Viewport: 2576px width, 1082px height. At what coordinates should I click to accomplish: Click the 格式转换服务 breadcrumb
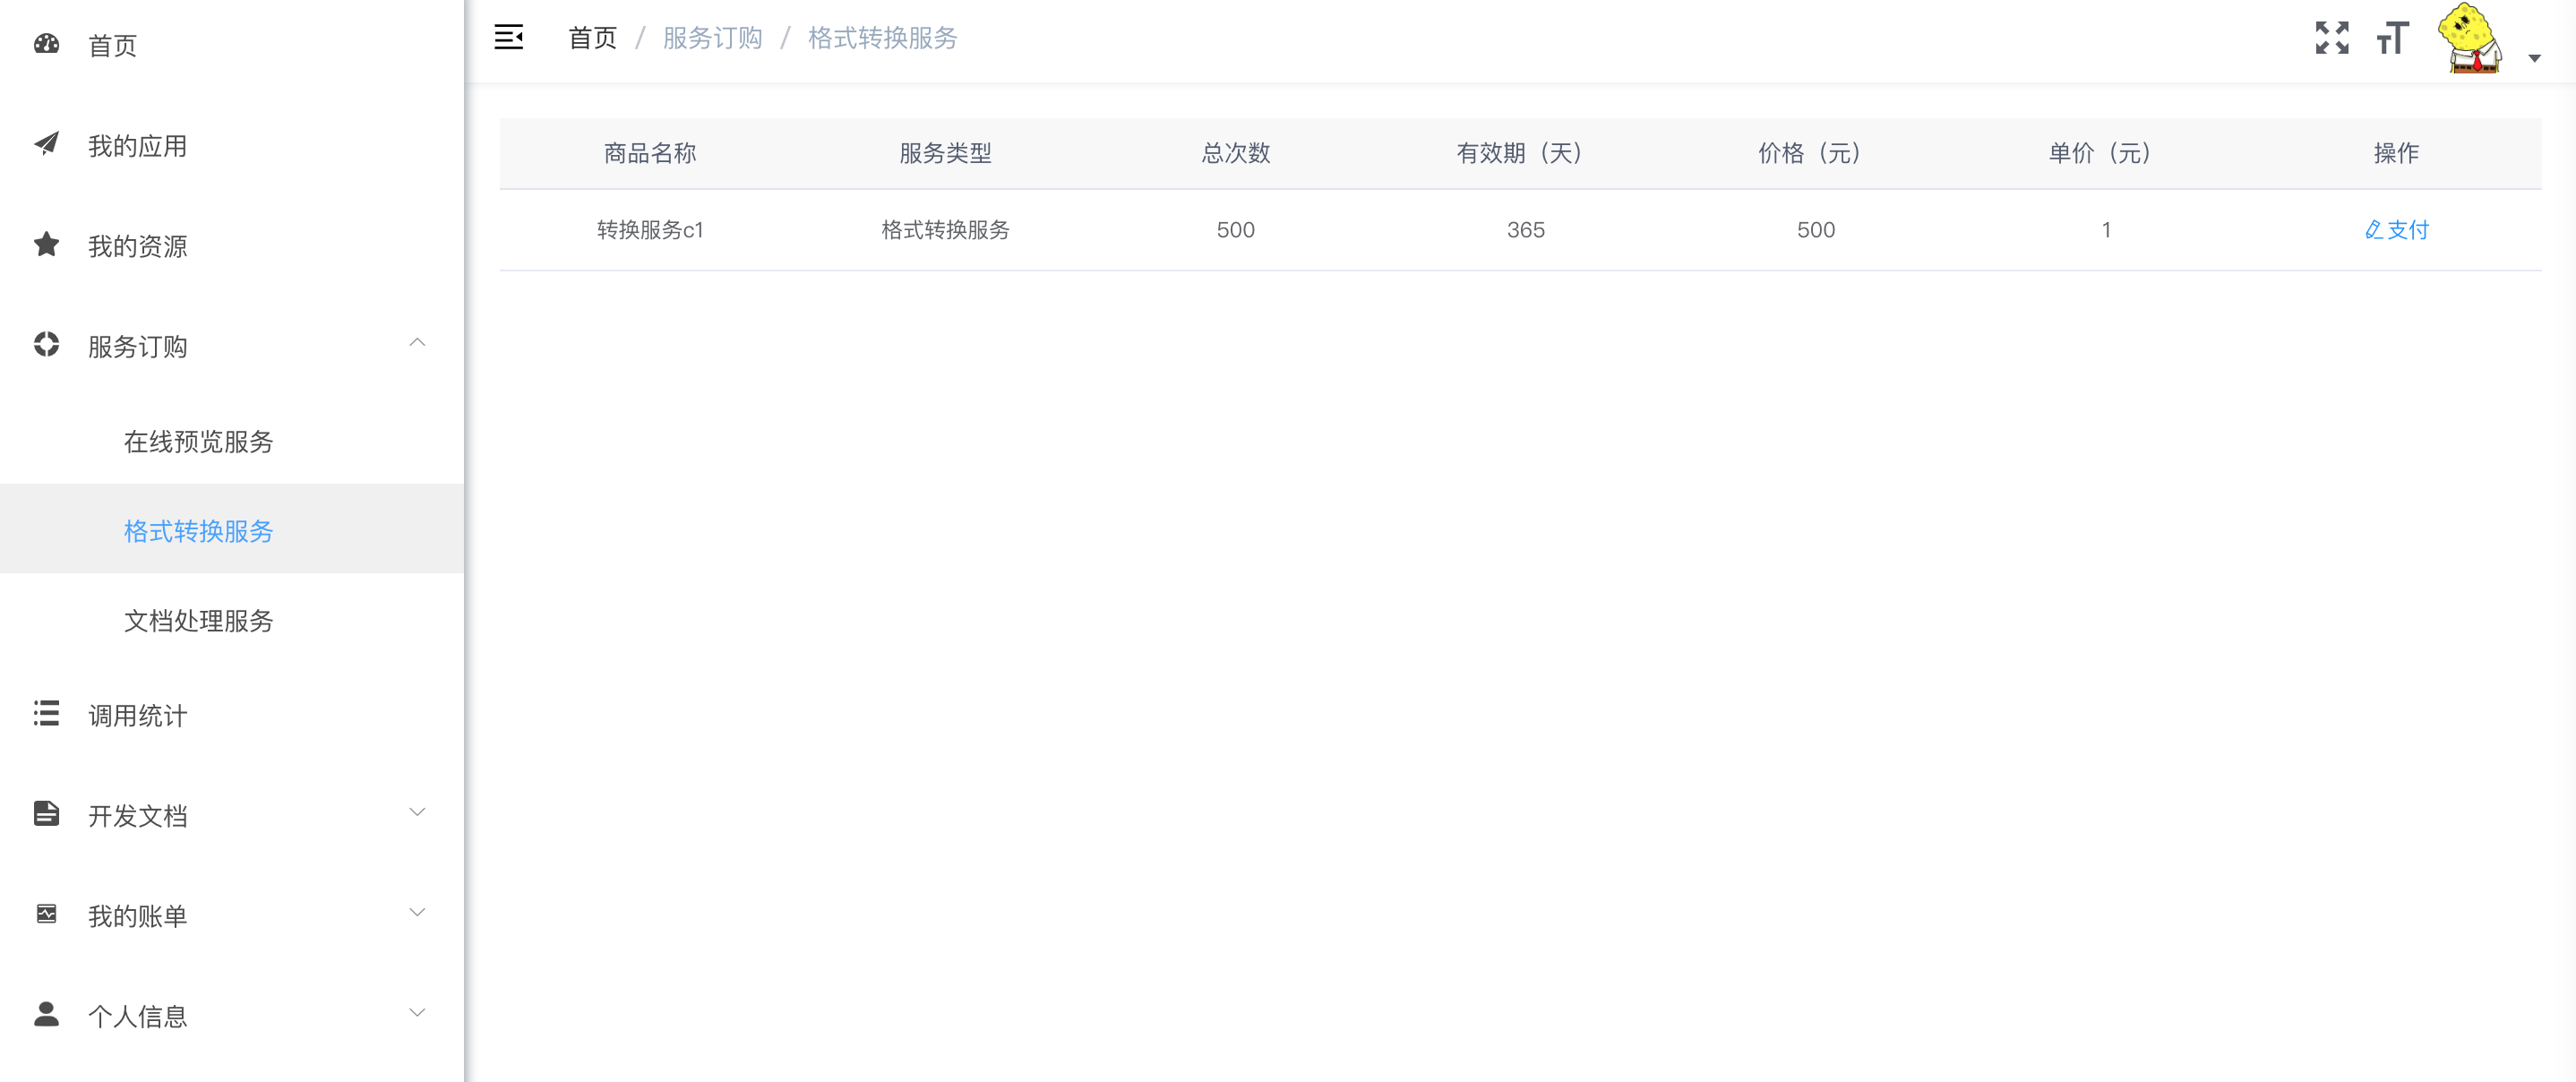[883, 38]
